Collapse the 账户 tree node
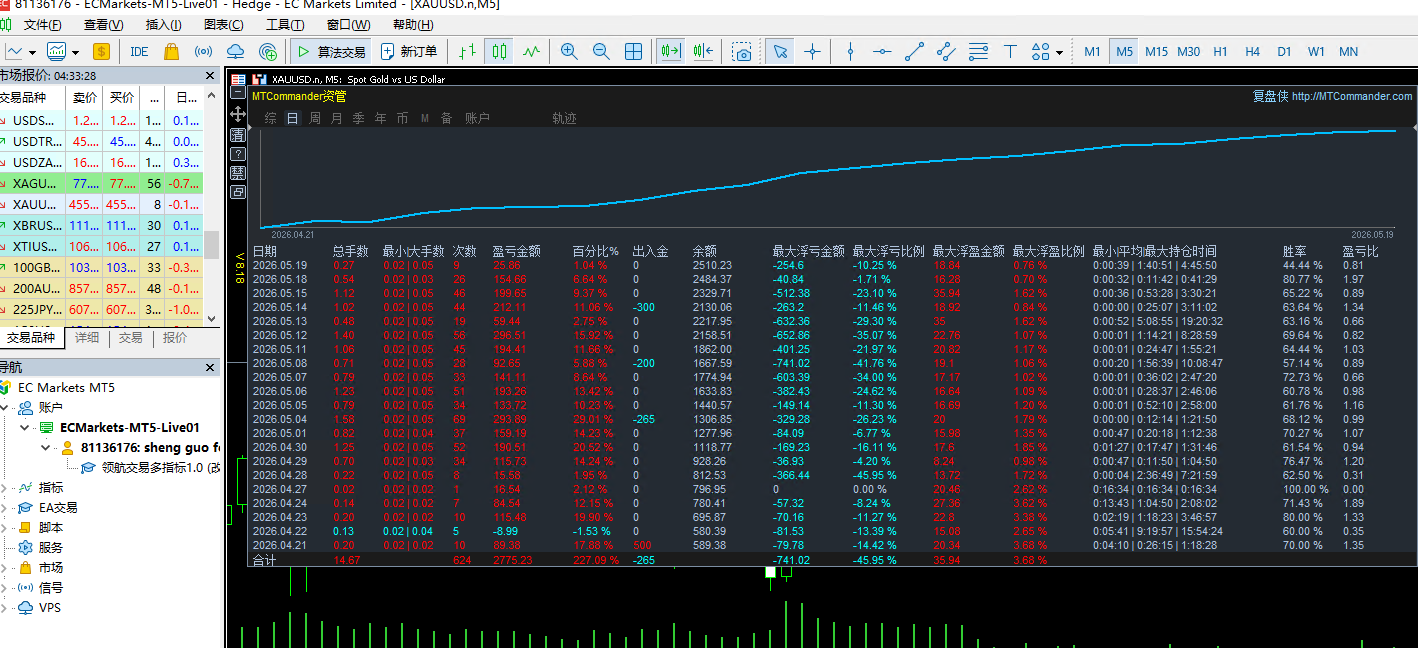1418x648 pixels. tap(5, 407)
